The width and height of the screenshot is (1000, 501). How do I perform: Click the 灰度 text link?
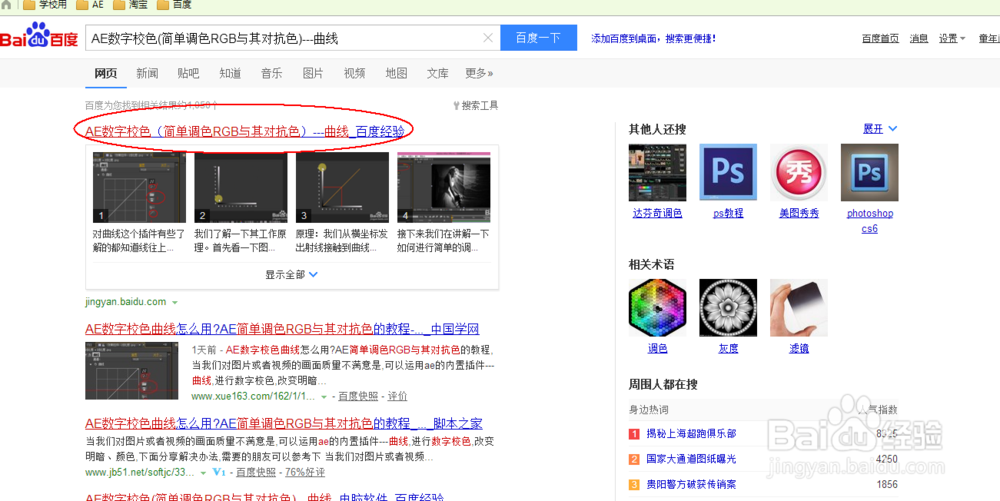pyautogui.click(x=728, y=349)
